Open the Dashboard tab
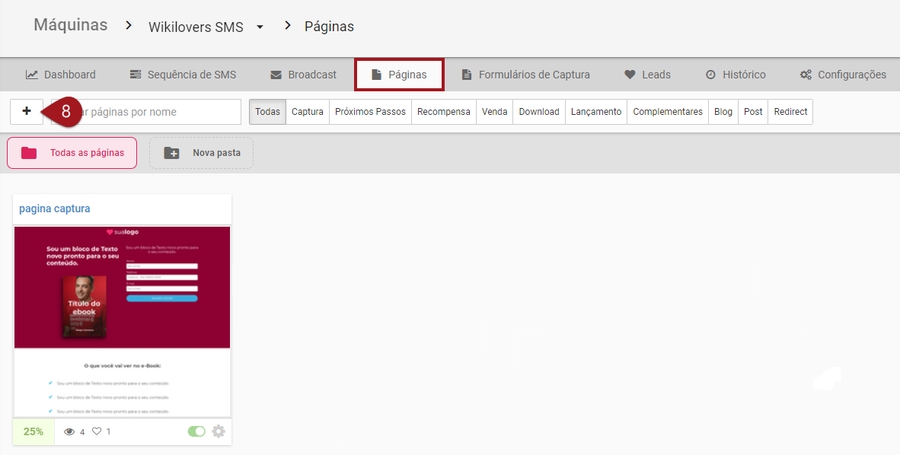 point(61,74)
